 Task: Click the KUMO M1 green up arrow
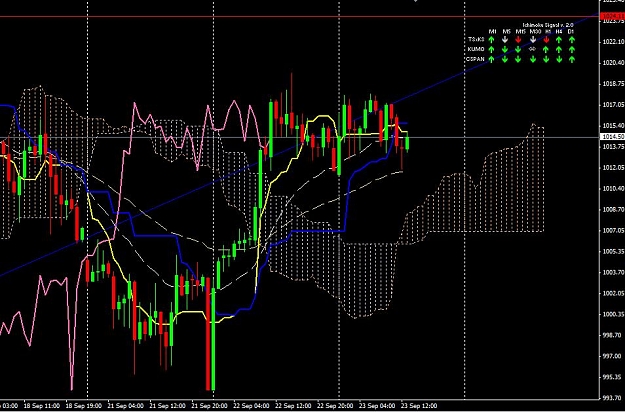tap(491, 49)
